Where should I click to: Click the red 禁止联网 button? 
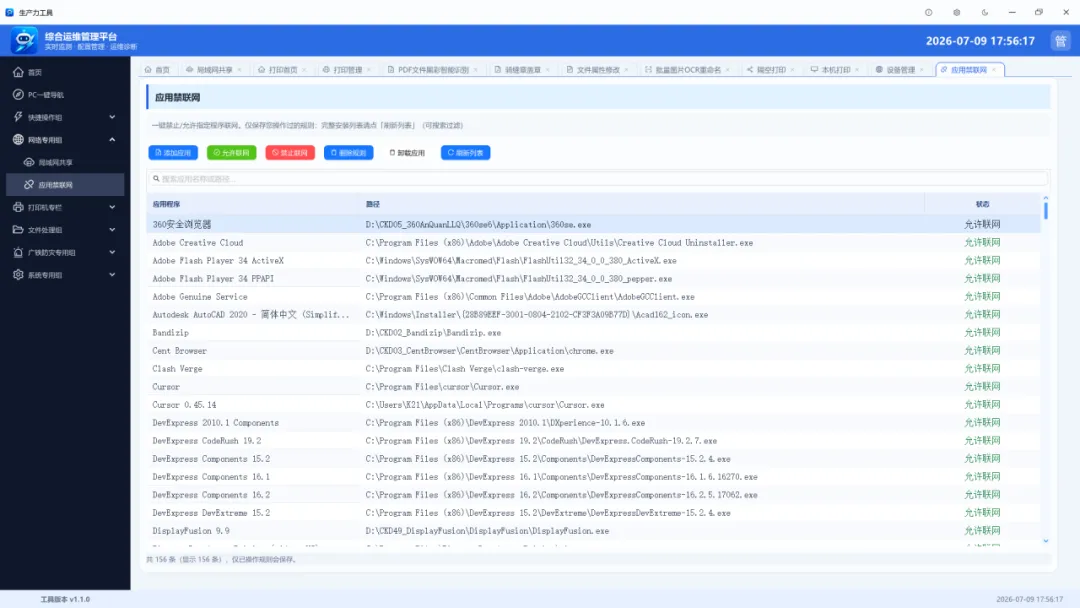[290, 153]
